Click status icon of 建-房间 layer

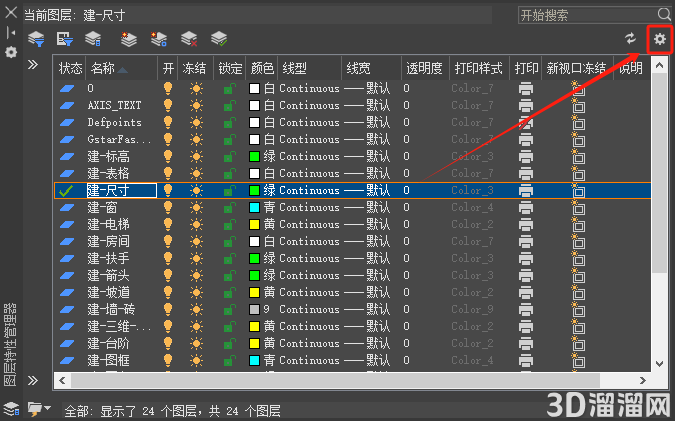(x=67, y=241)
